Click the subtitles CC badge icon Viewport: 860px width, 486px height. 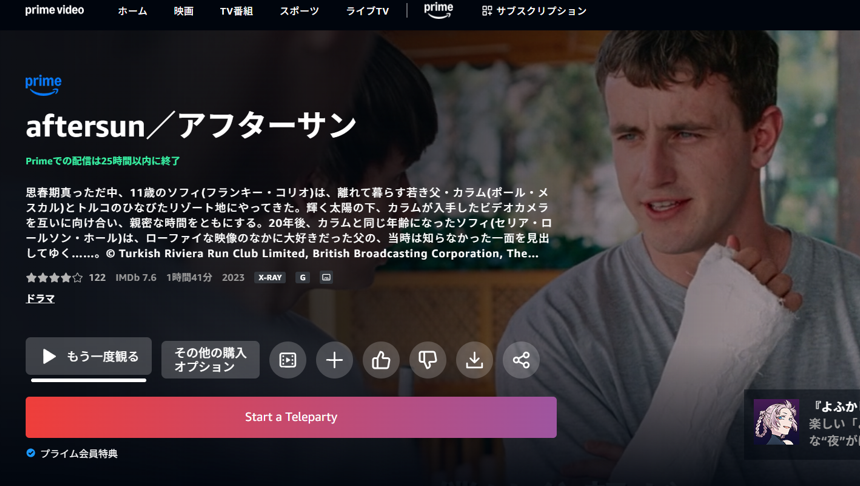(x=326, y=278)
